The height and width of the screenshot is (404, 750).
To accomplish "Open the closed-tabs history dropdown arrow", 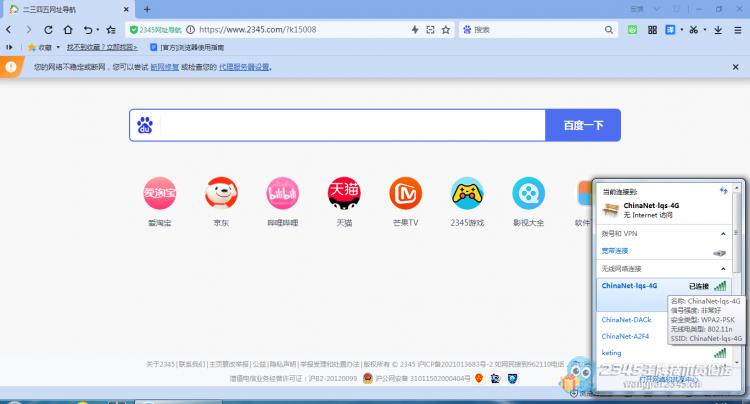I will point(98,30).
